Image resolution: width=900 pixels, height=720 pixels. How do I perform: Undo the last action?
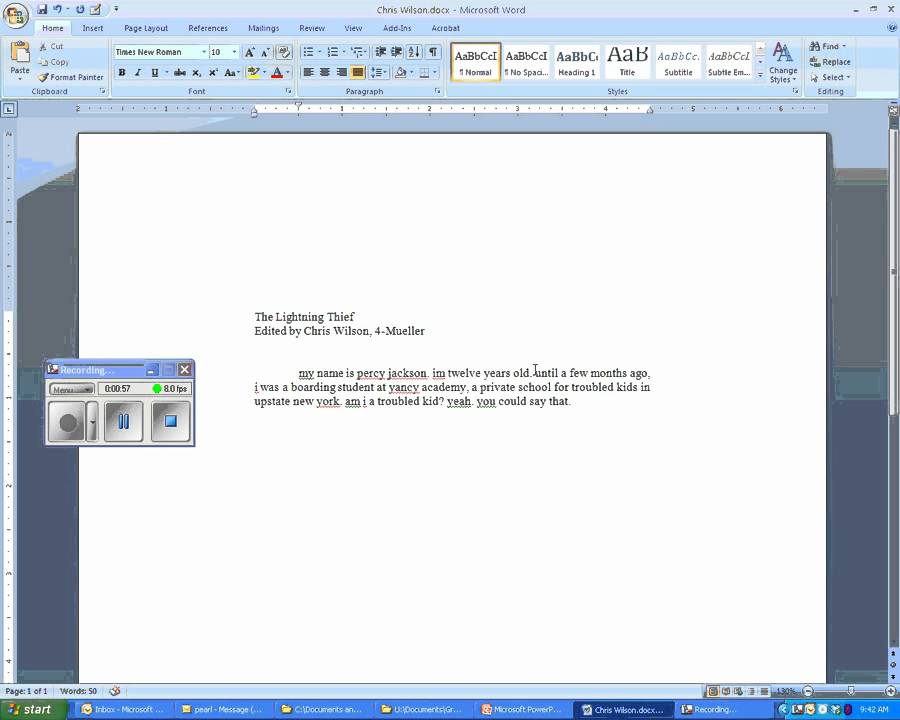[57, 9]
